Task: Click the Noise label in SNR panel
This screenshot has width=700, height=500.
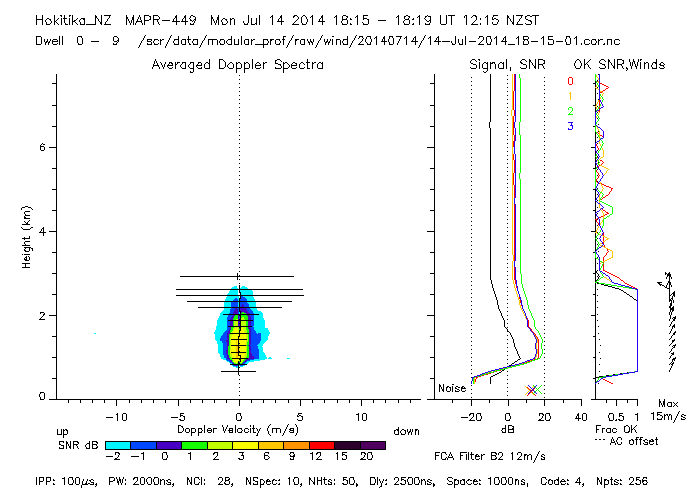Action: click(452, 388)
